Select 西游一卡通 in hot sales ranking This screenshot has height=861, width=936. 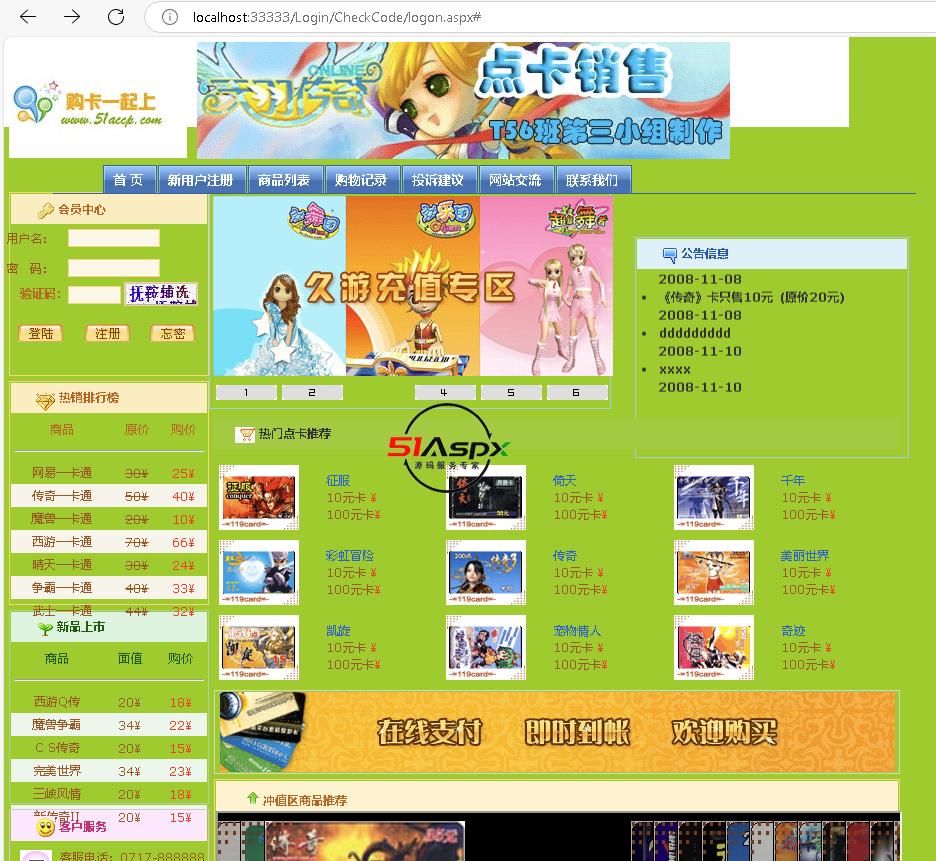tap(61, 542)
